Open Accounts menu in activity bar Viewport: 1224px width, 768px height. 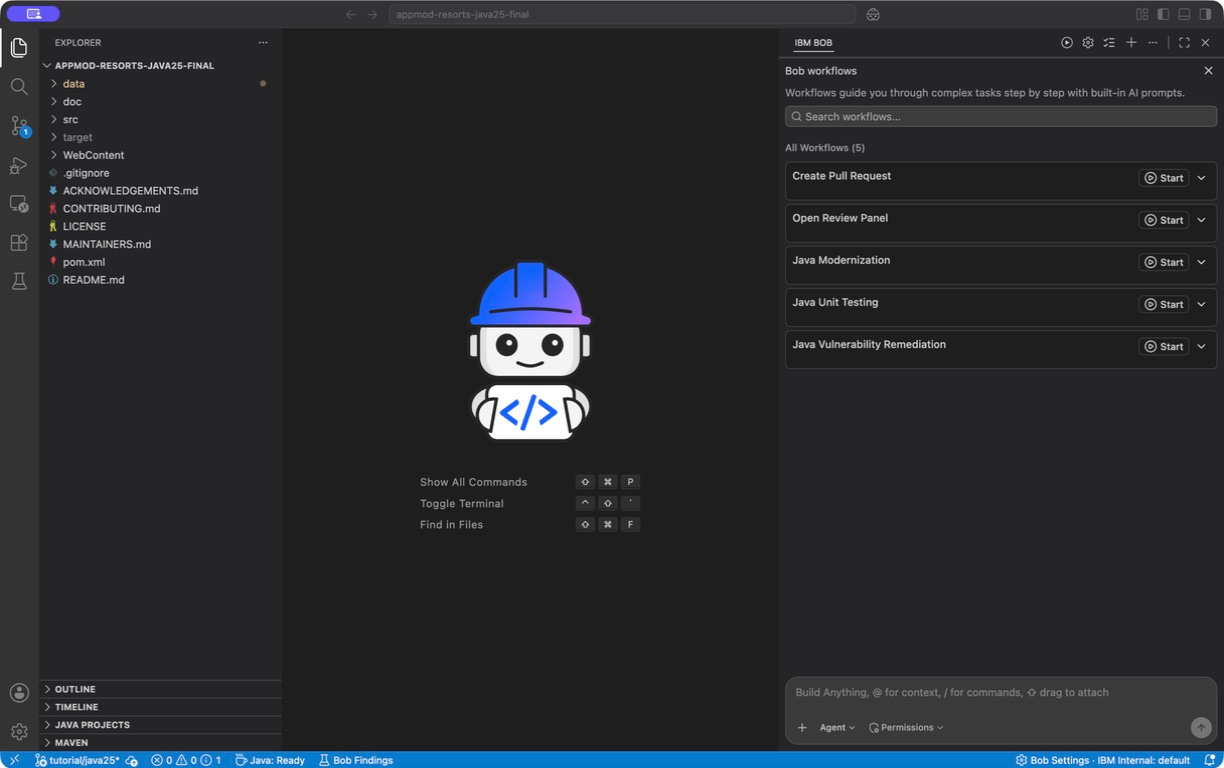tap(19, 692)
